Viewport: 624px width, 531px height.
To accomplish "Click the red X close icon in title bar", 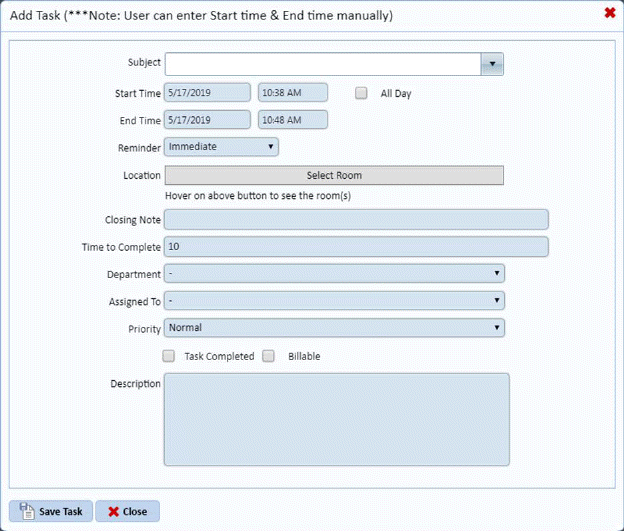I will (x=610, y=13).
